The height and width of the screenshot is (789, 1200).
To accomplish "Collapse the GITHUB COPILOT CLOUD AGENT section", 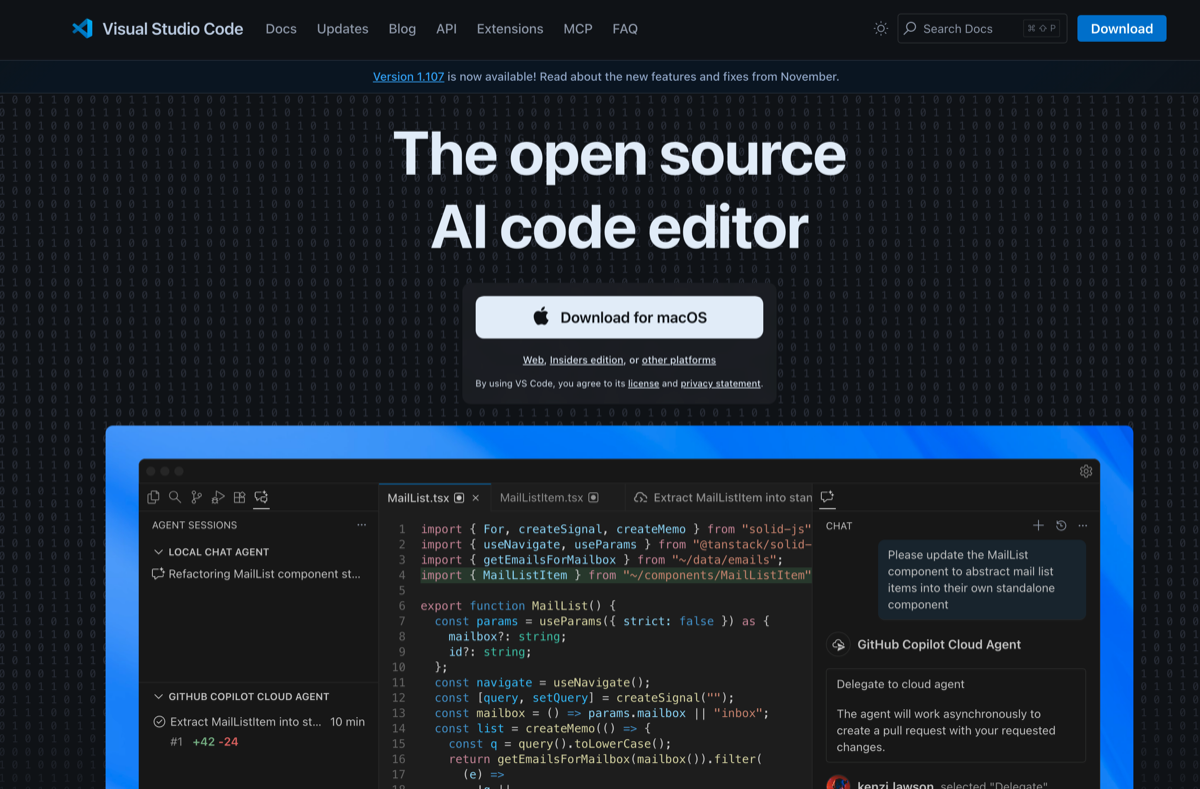I will 158,696.
